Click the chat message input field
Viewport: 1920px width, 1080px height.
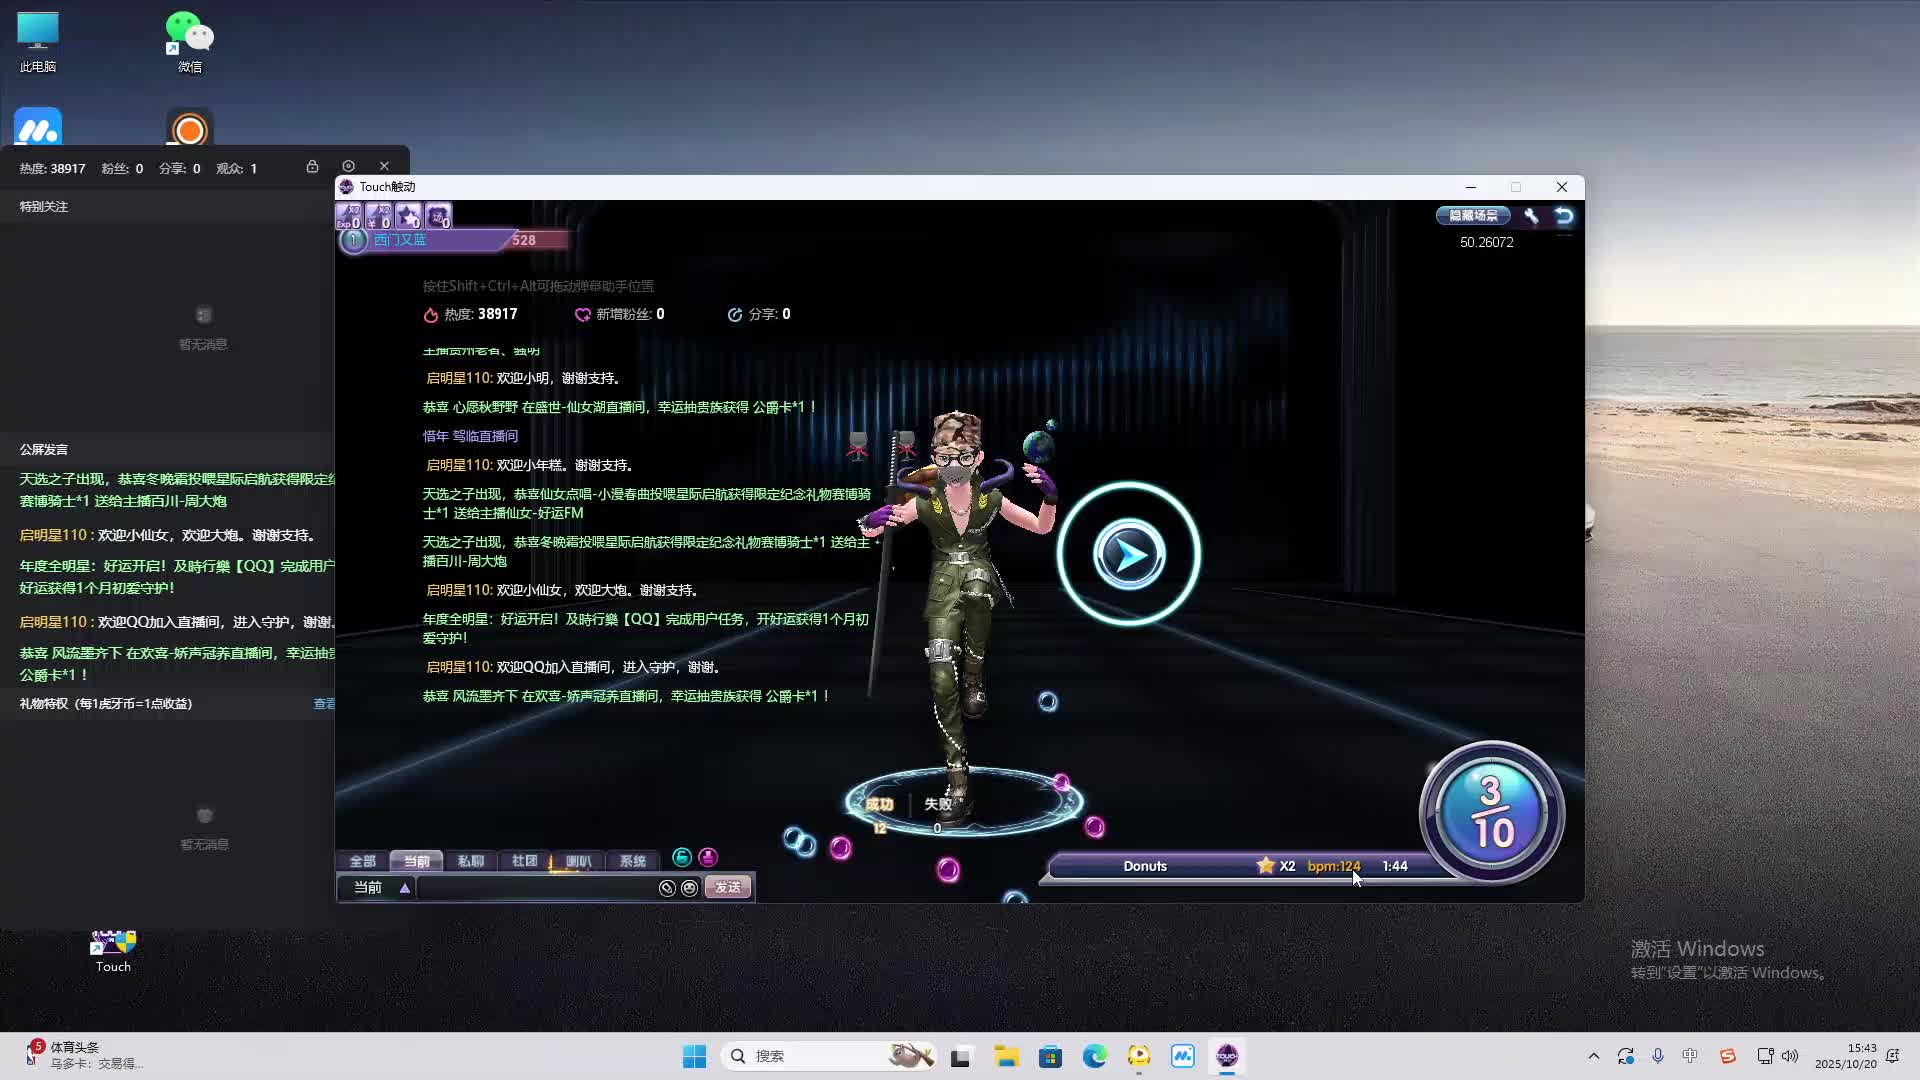(x=535, y=888)
